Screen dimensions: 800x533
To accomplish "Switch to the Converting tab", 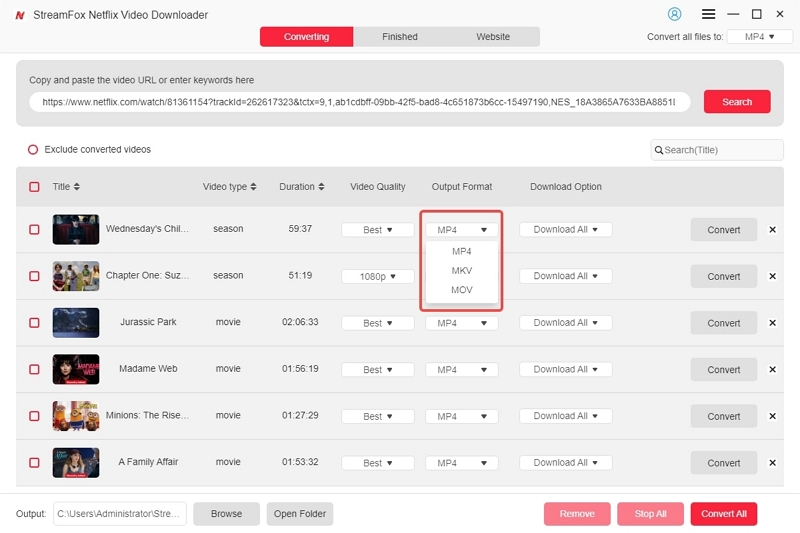I will pos(306,37).
